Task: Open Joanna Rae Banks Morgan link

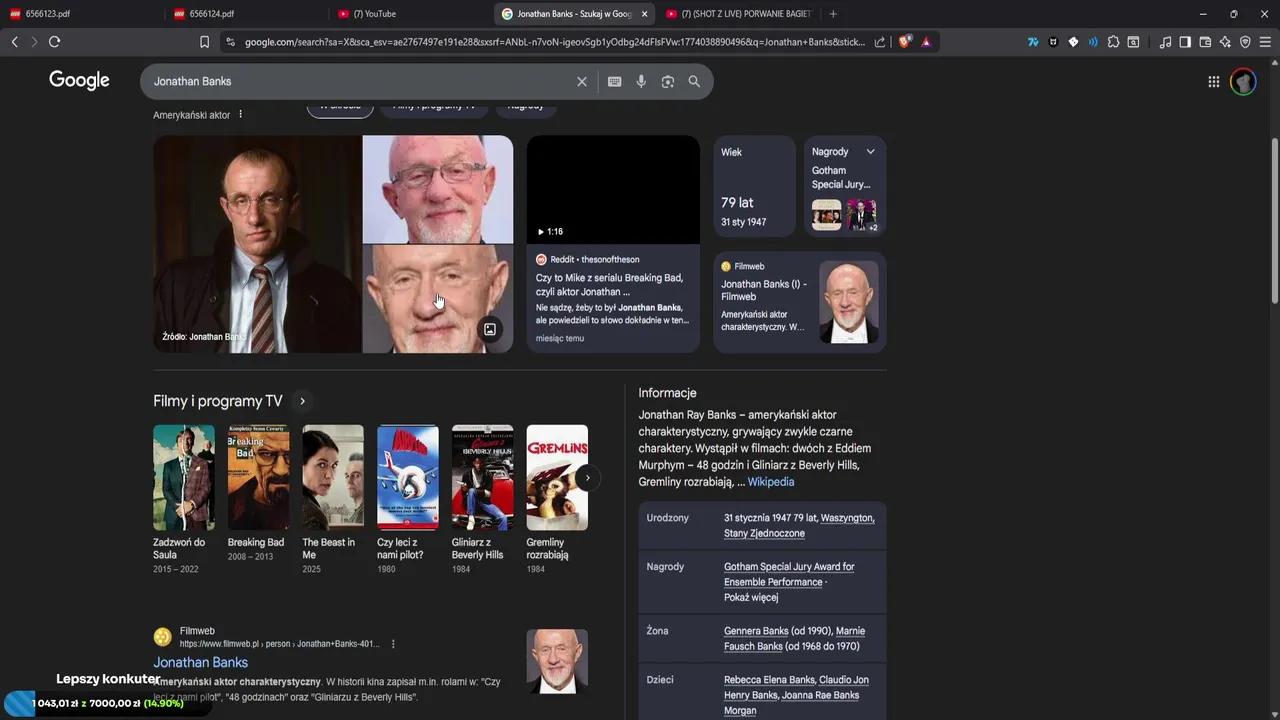Action: (792, 703)
